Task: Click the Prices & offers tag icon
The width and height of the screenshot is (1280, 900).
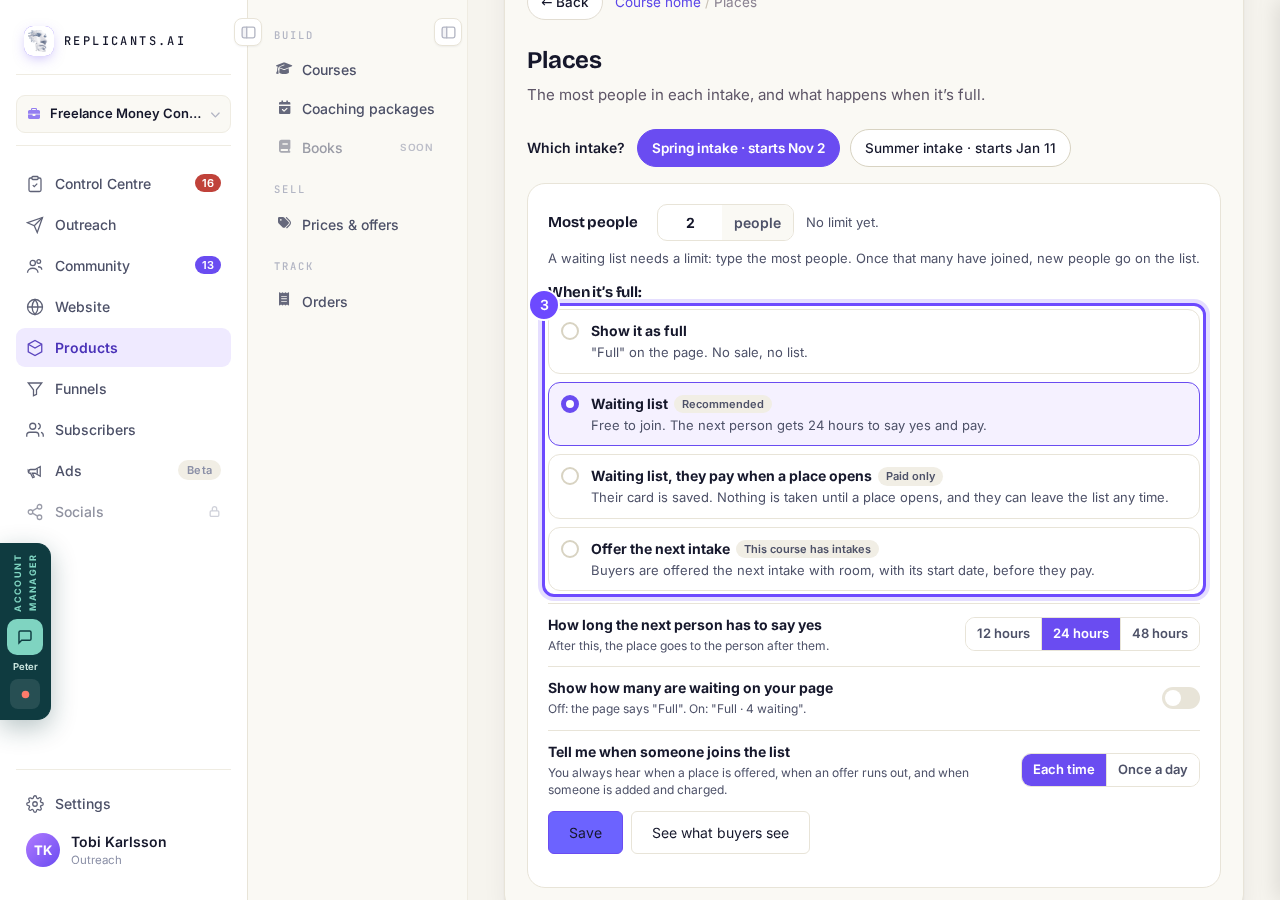Action: [284, 224]
